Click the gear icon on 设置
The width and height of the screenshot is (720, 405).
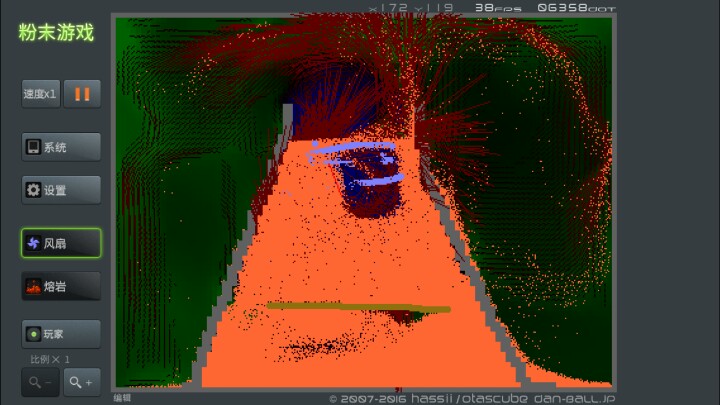coord(33,190)
